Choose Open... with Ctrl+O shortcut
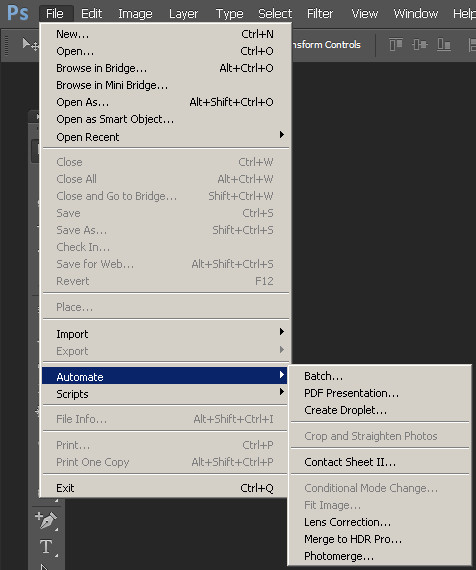The height and width of the screenshot is (570, 476). [x=165, y=51]
